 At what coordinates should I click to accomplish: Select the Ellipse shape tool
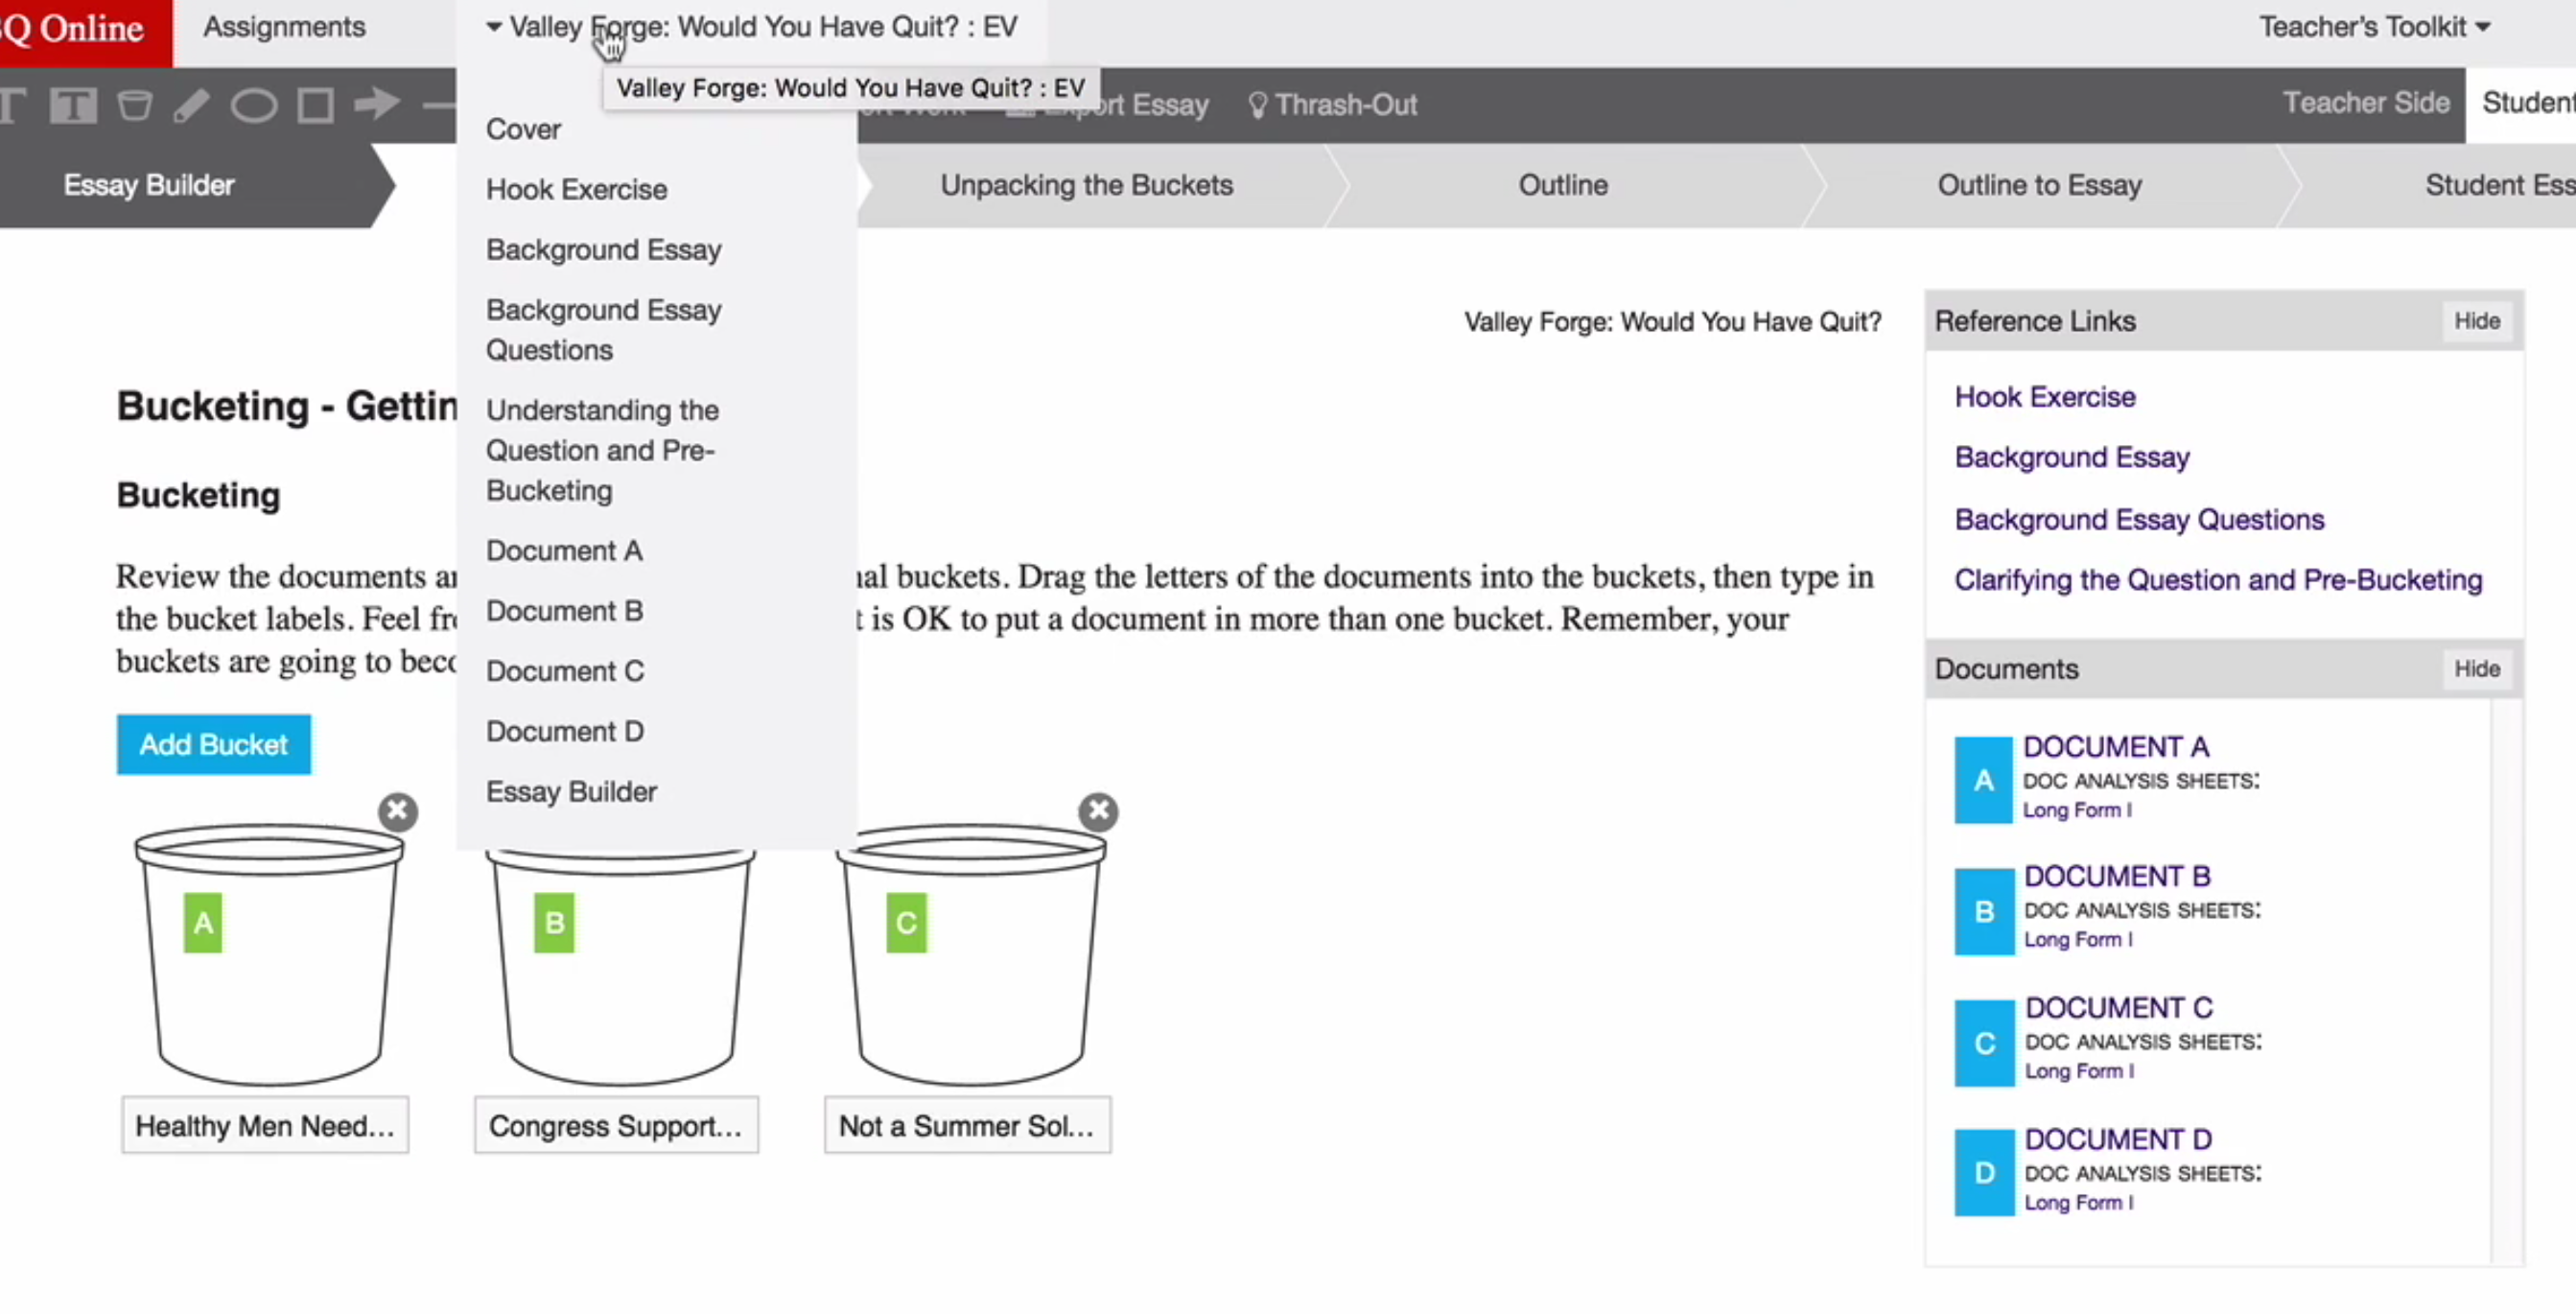[254, 105]
